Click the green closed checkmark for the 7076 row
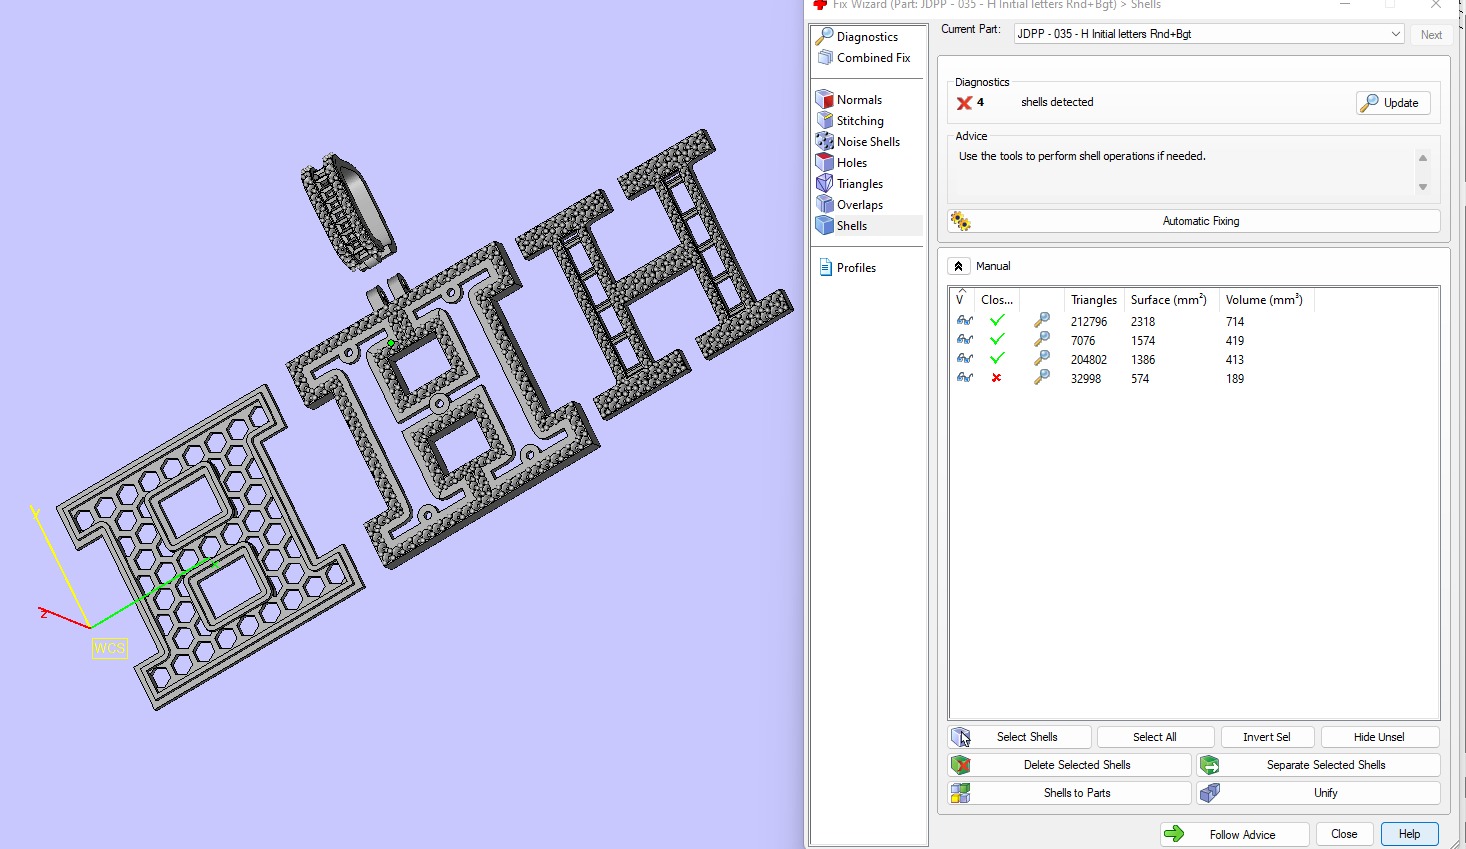The image size is (1466, 849). [997, 340]
